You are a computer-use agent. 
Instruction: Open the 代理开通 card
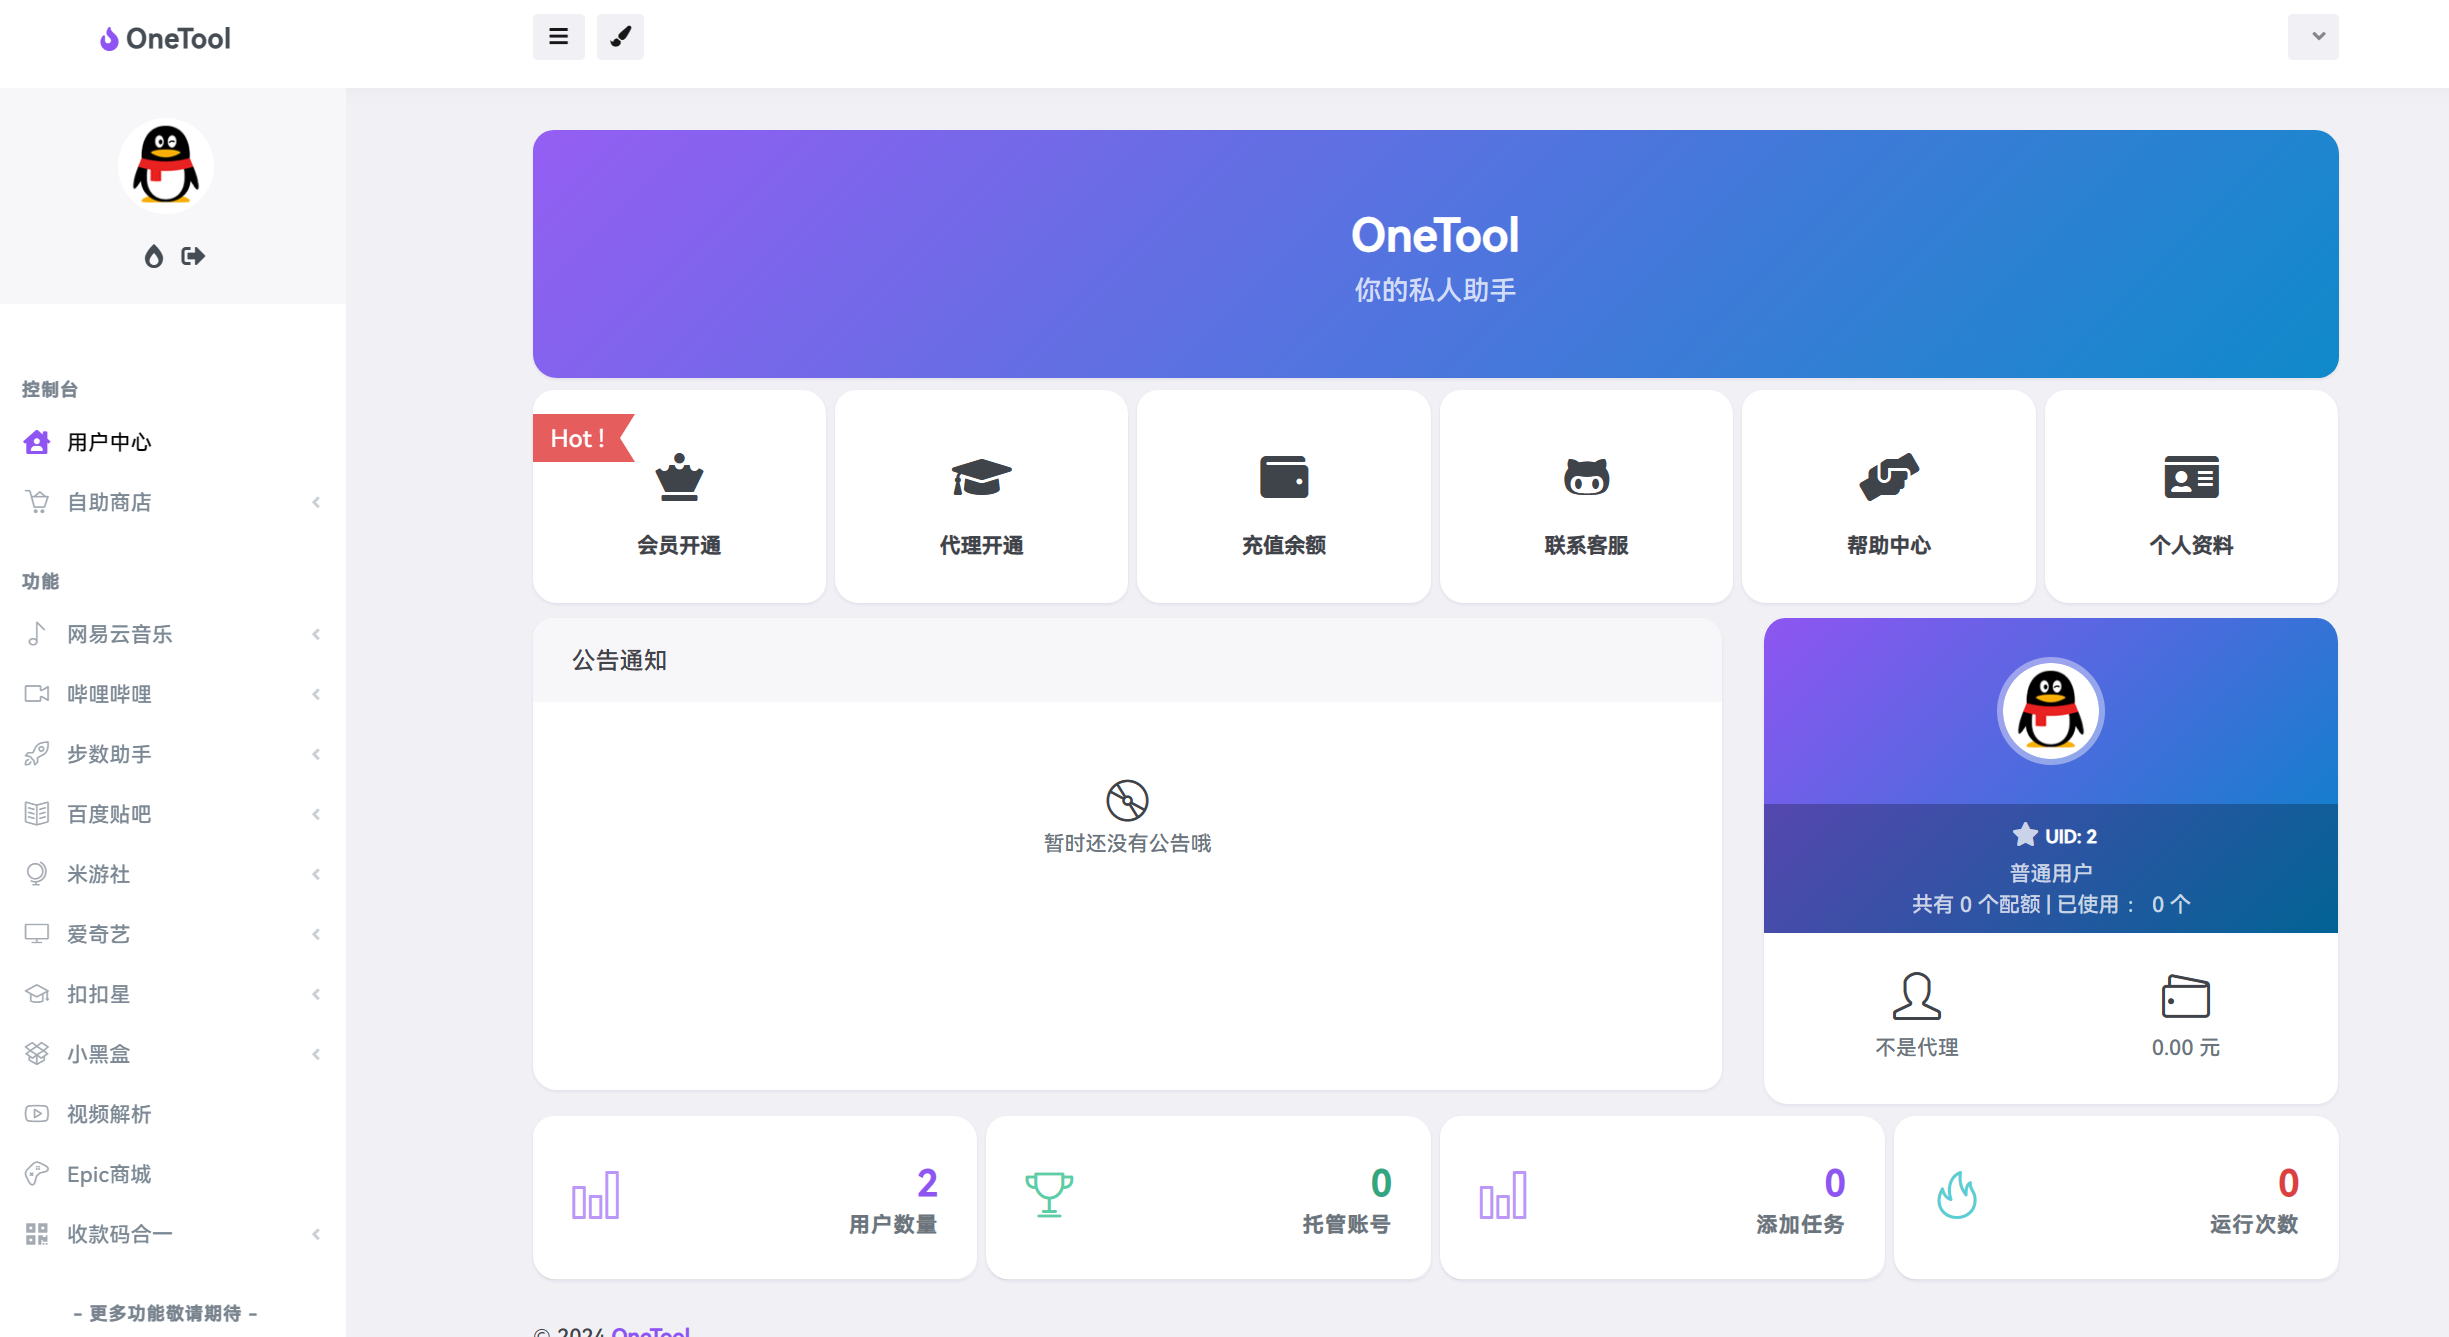tap(981, 497)
